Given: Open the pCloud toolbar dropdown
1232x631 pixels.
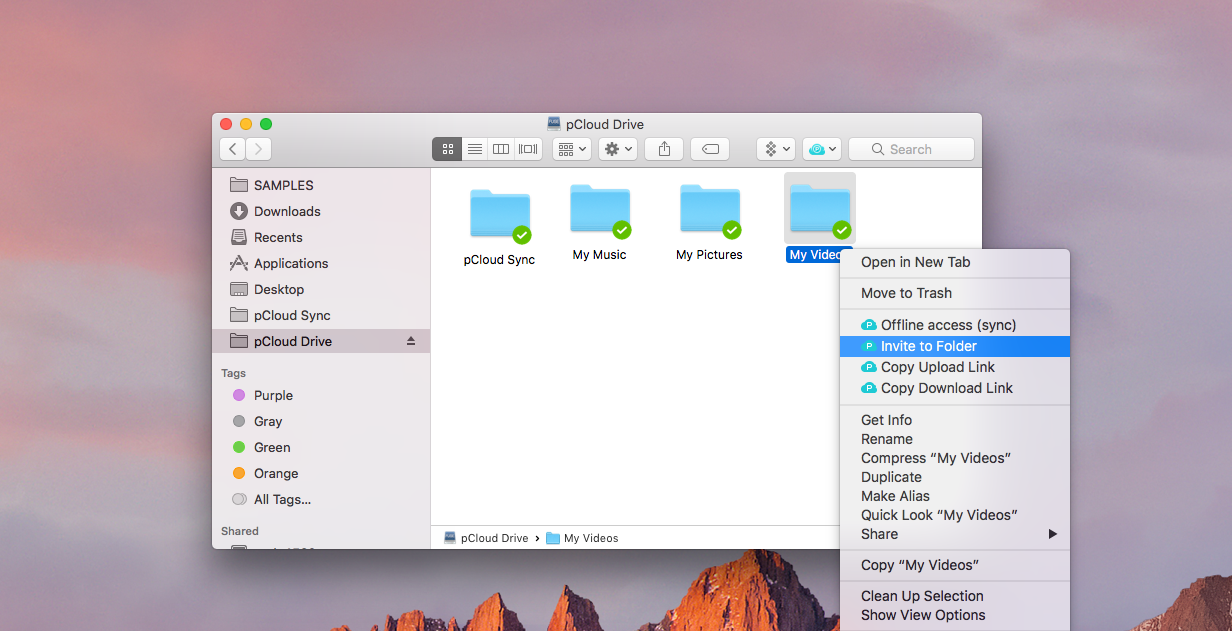Looking at the screenshot, I should click(822, 149).
